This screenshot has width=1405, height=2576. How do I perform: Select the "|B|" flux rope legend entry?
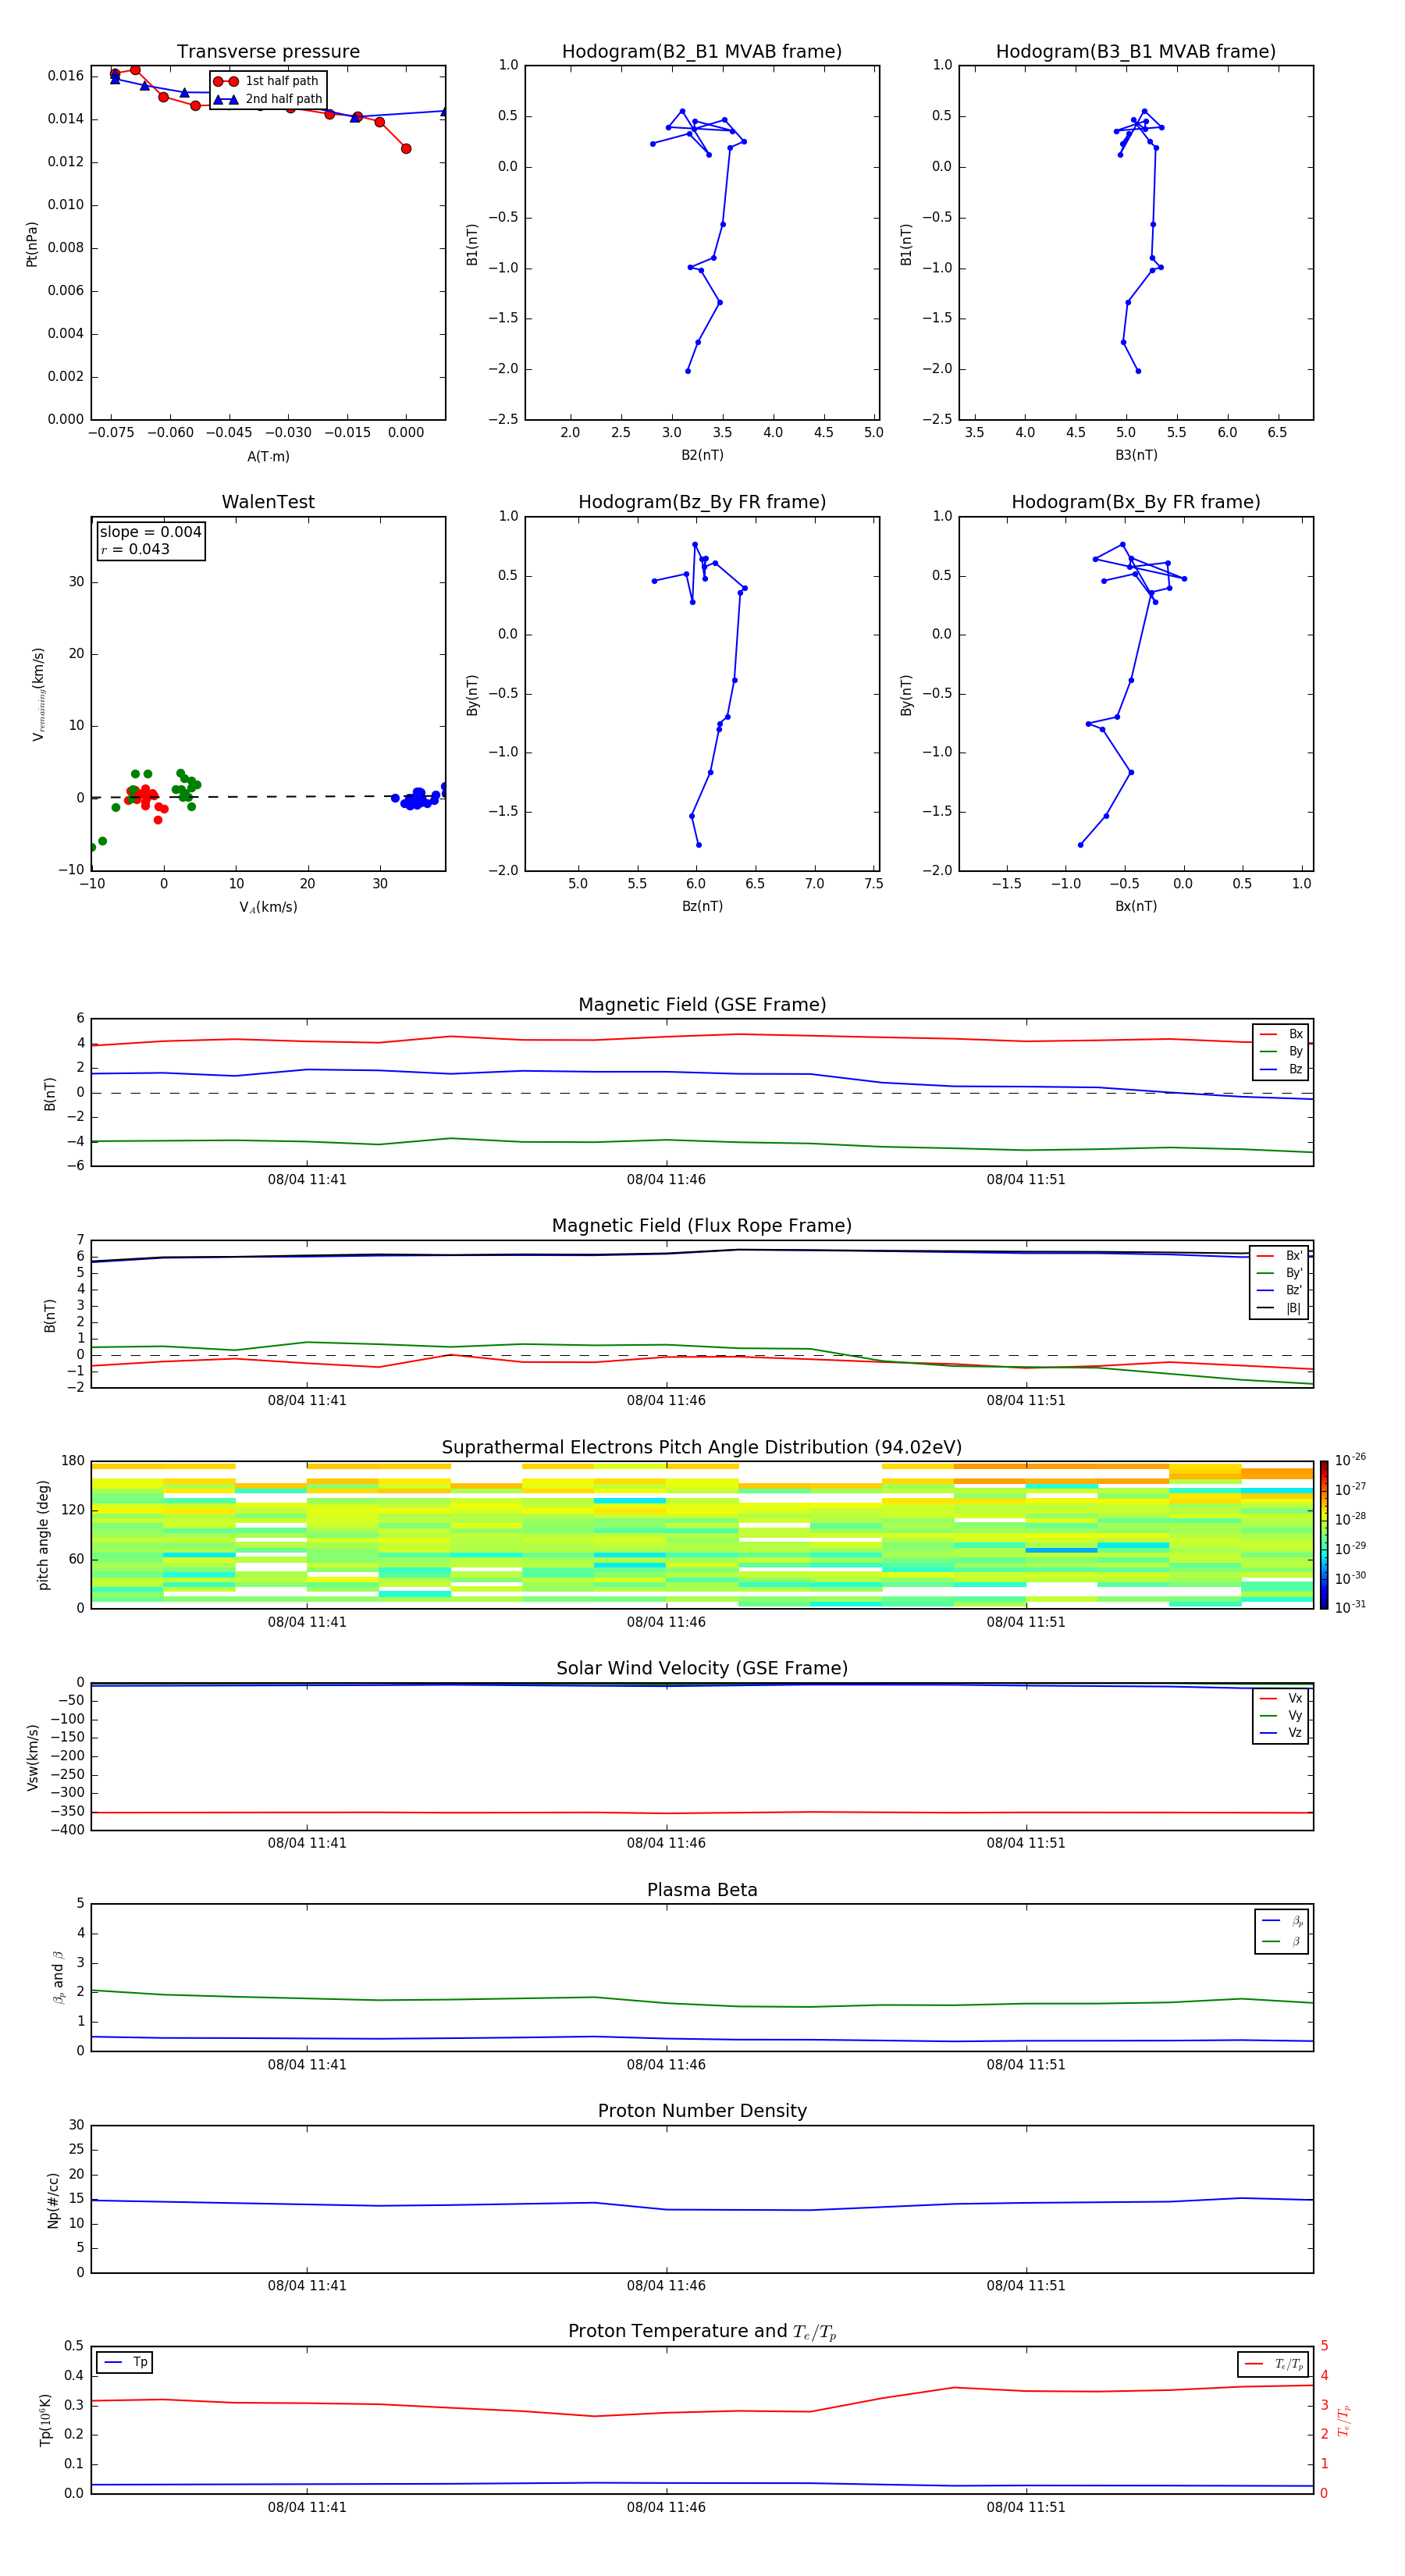pyautogui.click(x=1280, y=1308)
